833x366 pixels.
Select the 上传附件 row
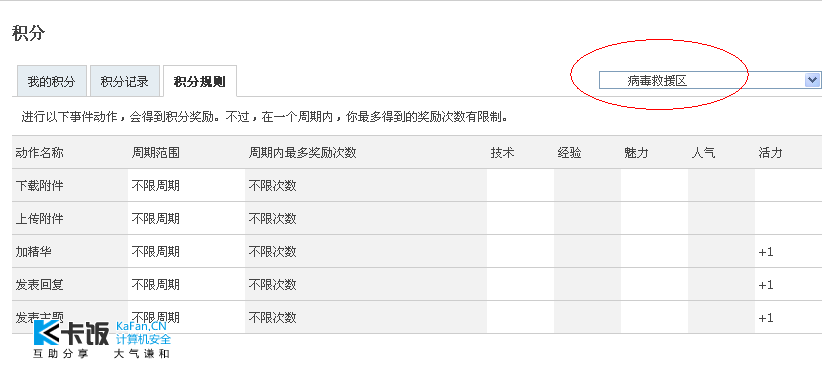point(417,218)
